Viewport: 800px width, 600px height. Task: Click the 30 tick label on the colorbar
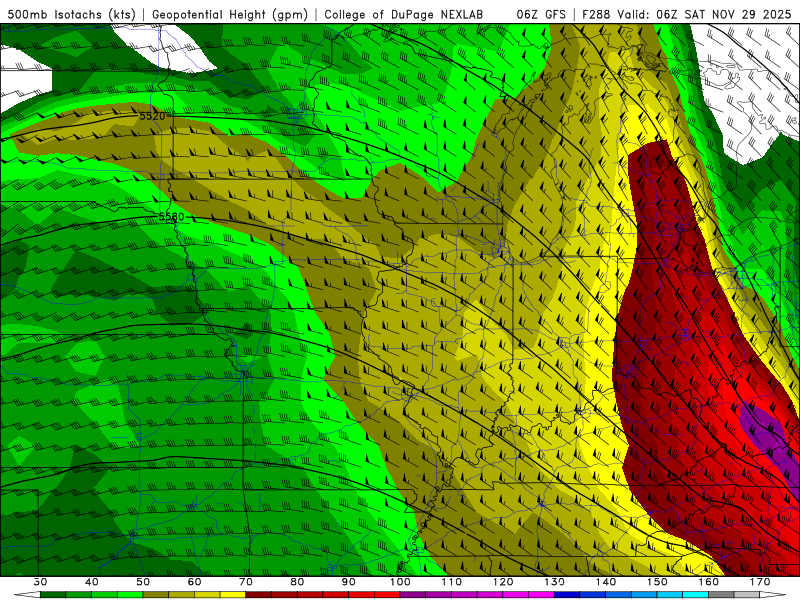[x=40, y=582]
